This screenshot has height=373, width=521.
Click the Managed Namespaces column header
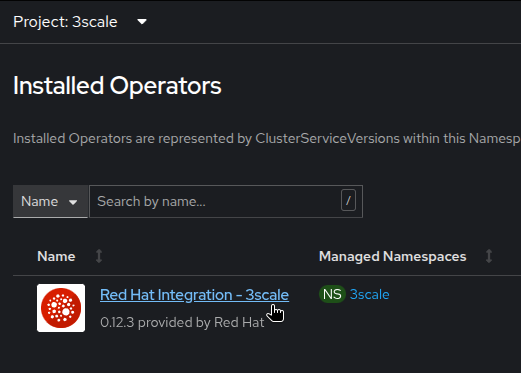click(393, 256)
